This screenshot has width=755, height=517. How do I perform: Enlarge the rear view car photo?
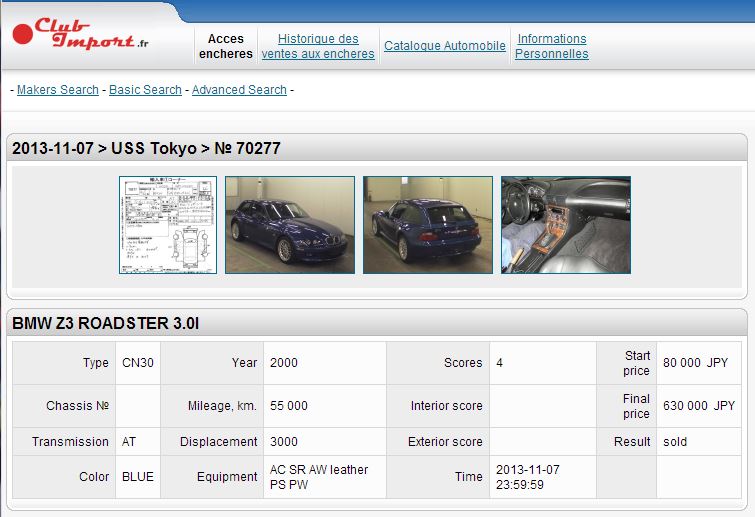click(x=428, y=225)
